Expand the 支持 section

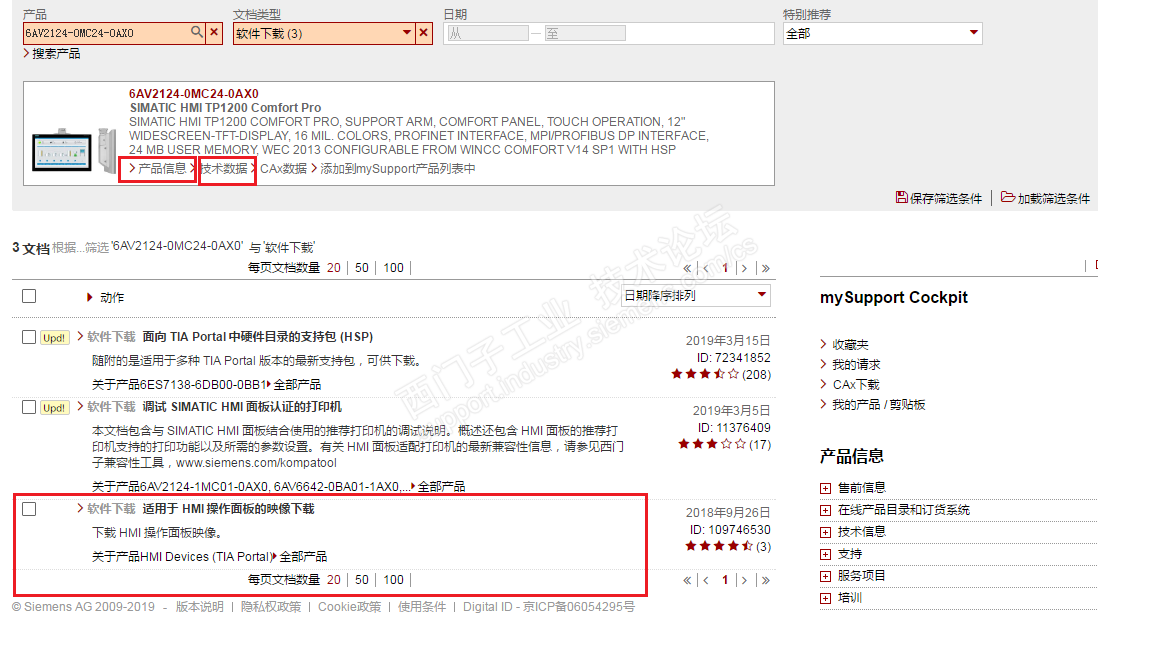(826, 555)
